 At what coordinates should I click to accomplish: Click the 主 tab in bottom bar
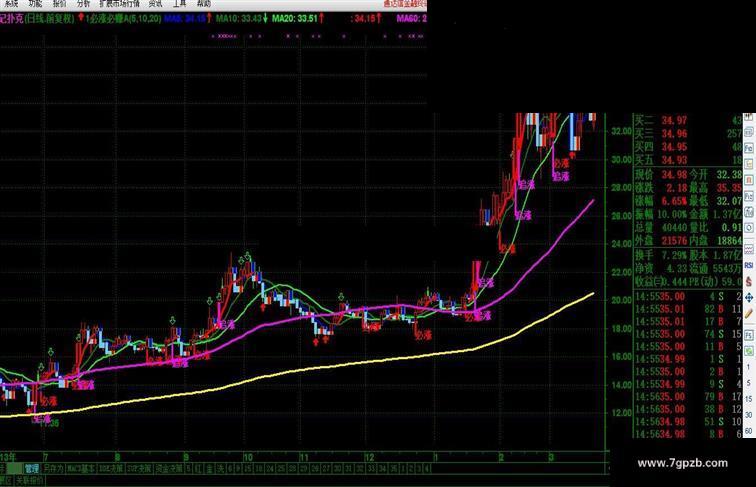[x=210, y=468]
